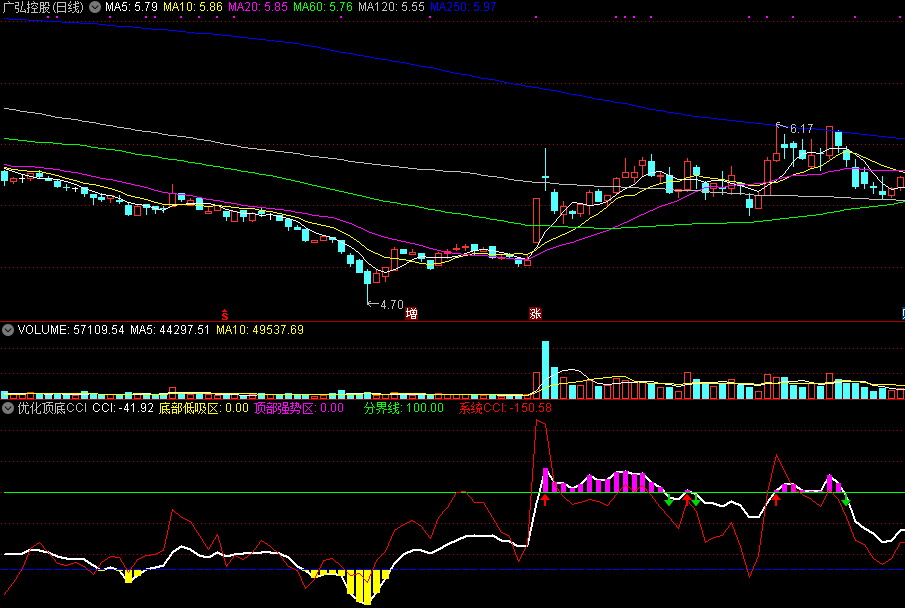The height and width of the screenshot is (608, 905).
Task: Open the 优化顶底CCI indicator dropdown arrow
Action: pos(8,408)
